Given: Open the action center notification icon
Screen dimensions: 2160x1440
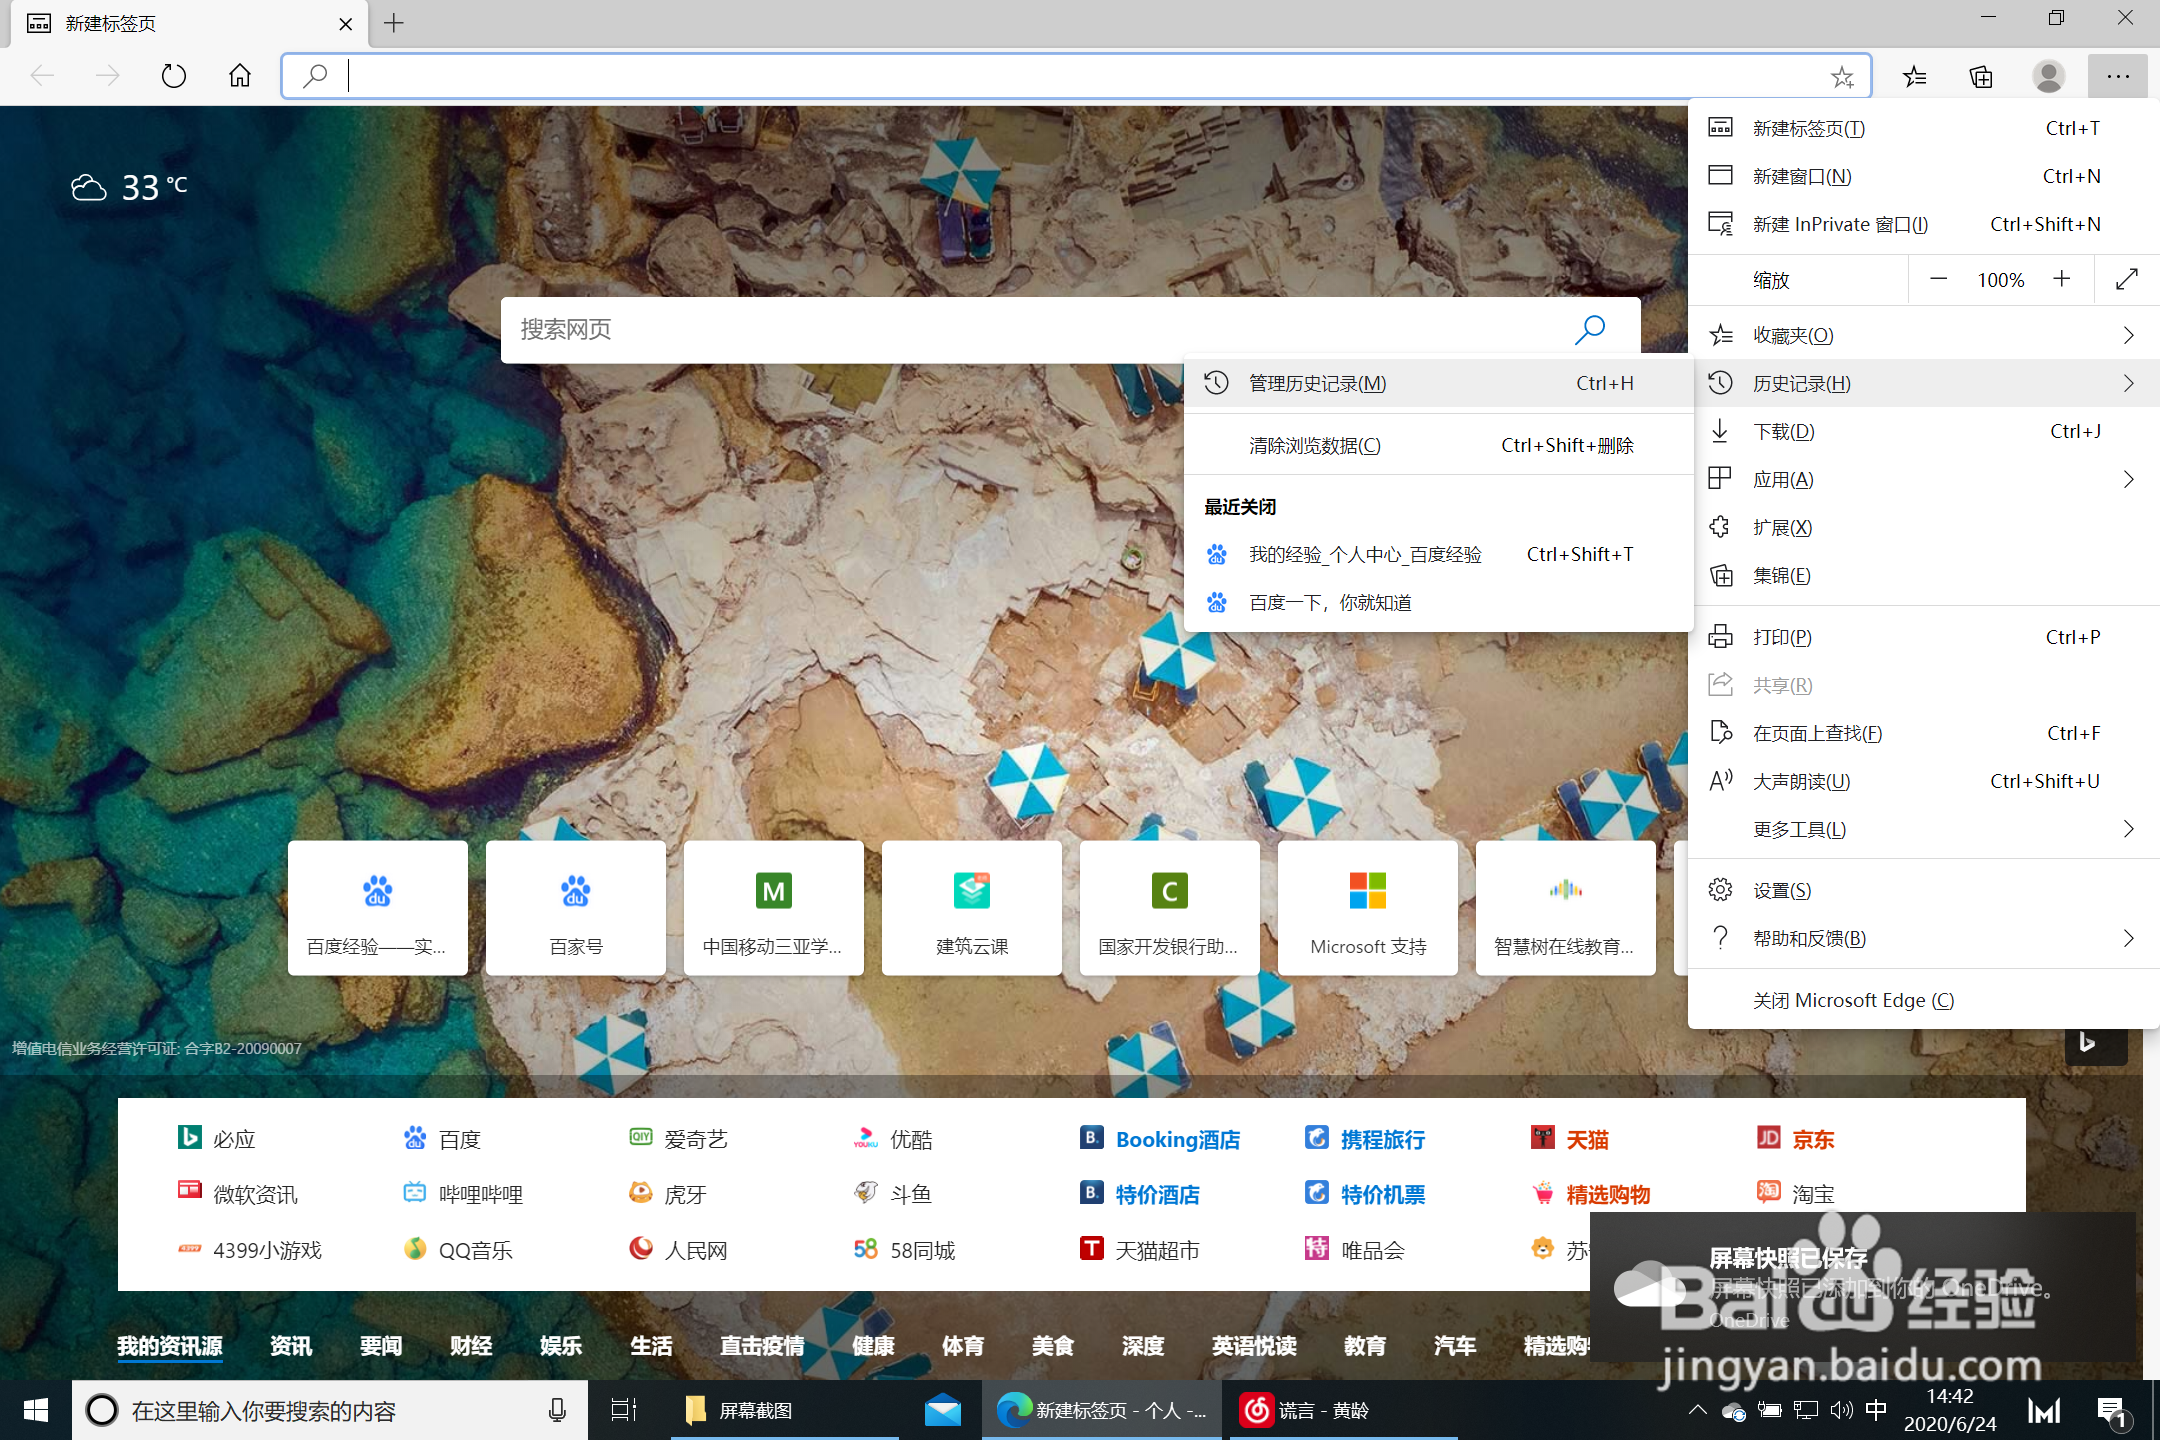Looking at the screenshot, I should pos(2112,1411).
